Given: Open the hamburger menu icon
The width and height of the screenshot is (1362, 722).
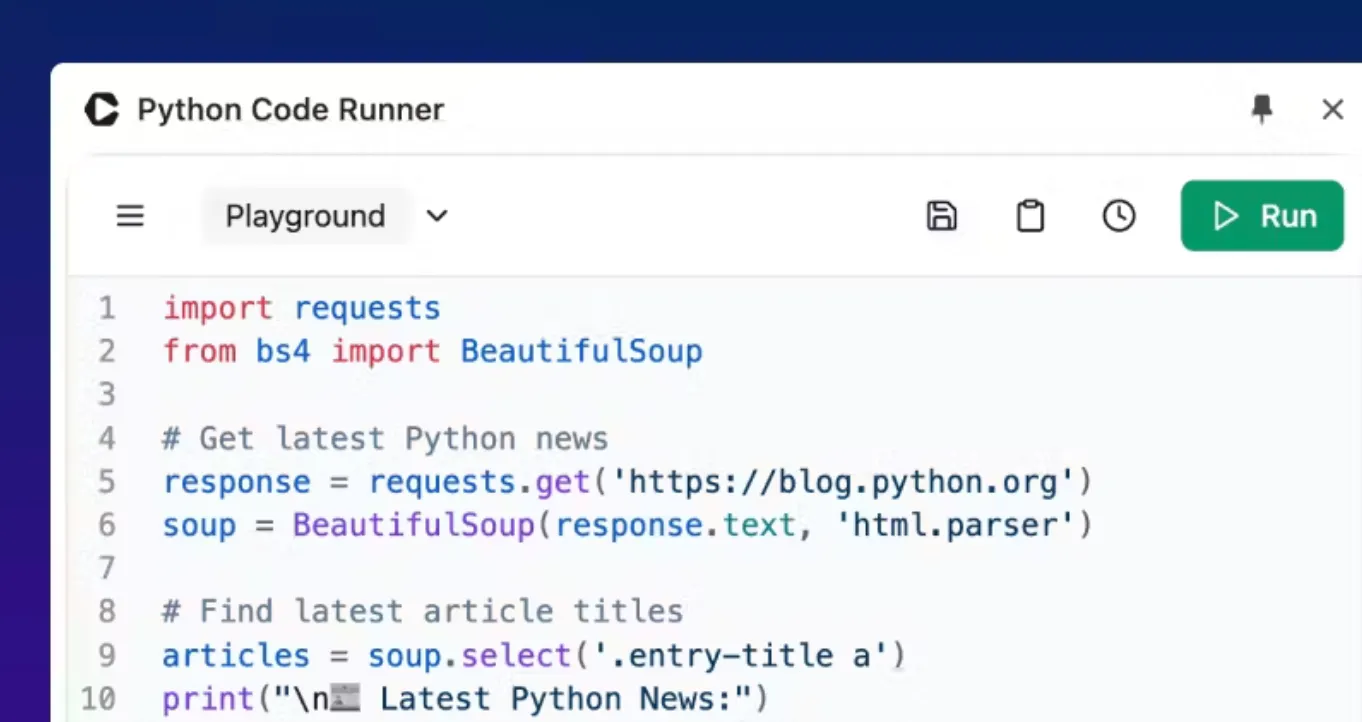Looking at the screenshot, I should pyautogui.click(x=130, y=216).
